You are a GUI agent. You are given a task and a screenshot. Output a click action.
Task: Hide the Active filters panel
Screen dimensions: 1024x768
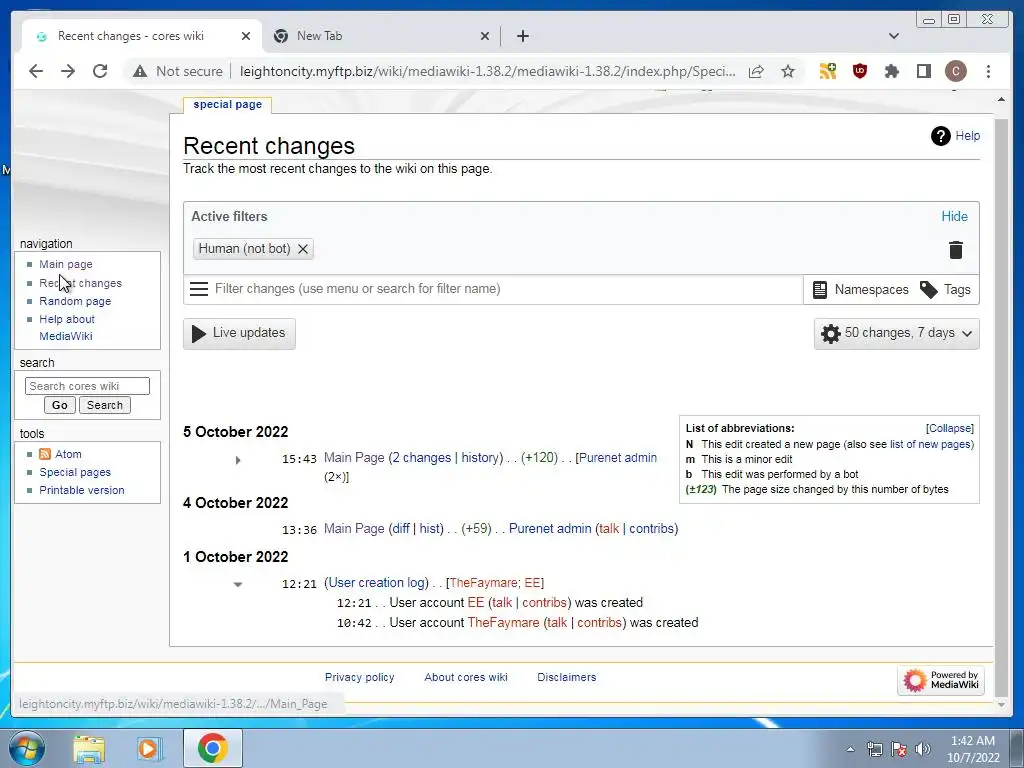[x=954, y=216]
